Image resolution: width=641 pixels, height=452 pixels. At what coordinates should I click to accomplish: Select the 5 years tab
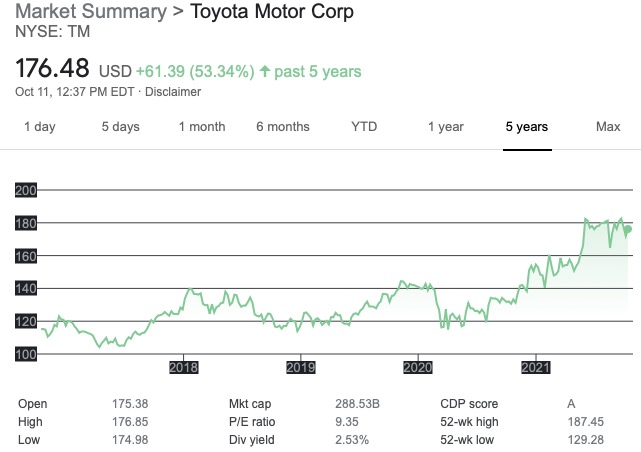tap(526, 127)
